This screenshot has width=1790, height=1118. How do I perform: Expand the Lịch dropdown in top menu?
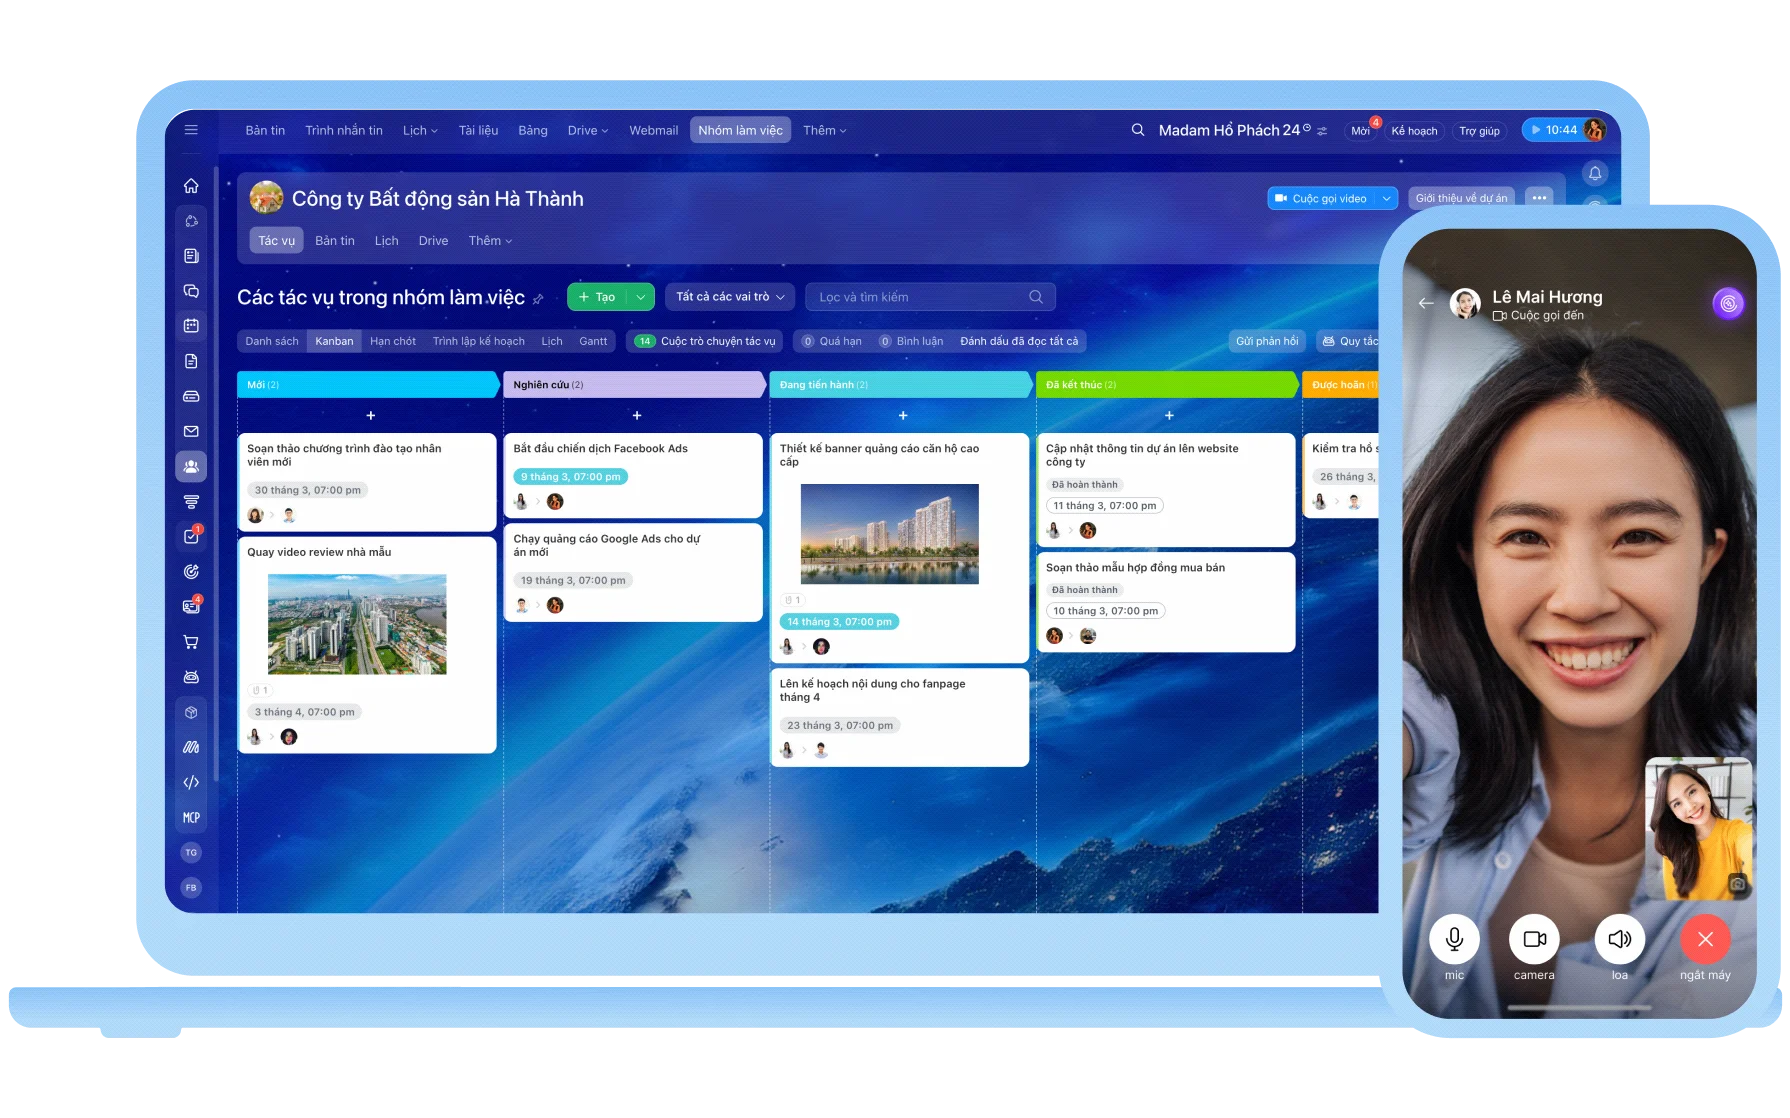coord(420,130)
